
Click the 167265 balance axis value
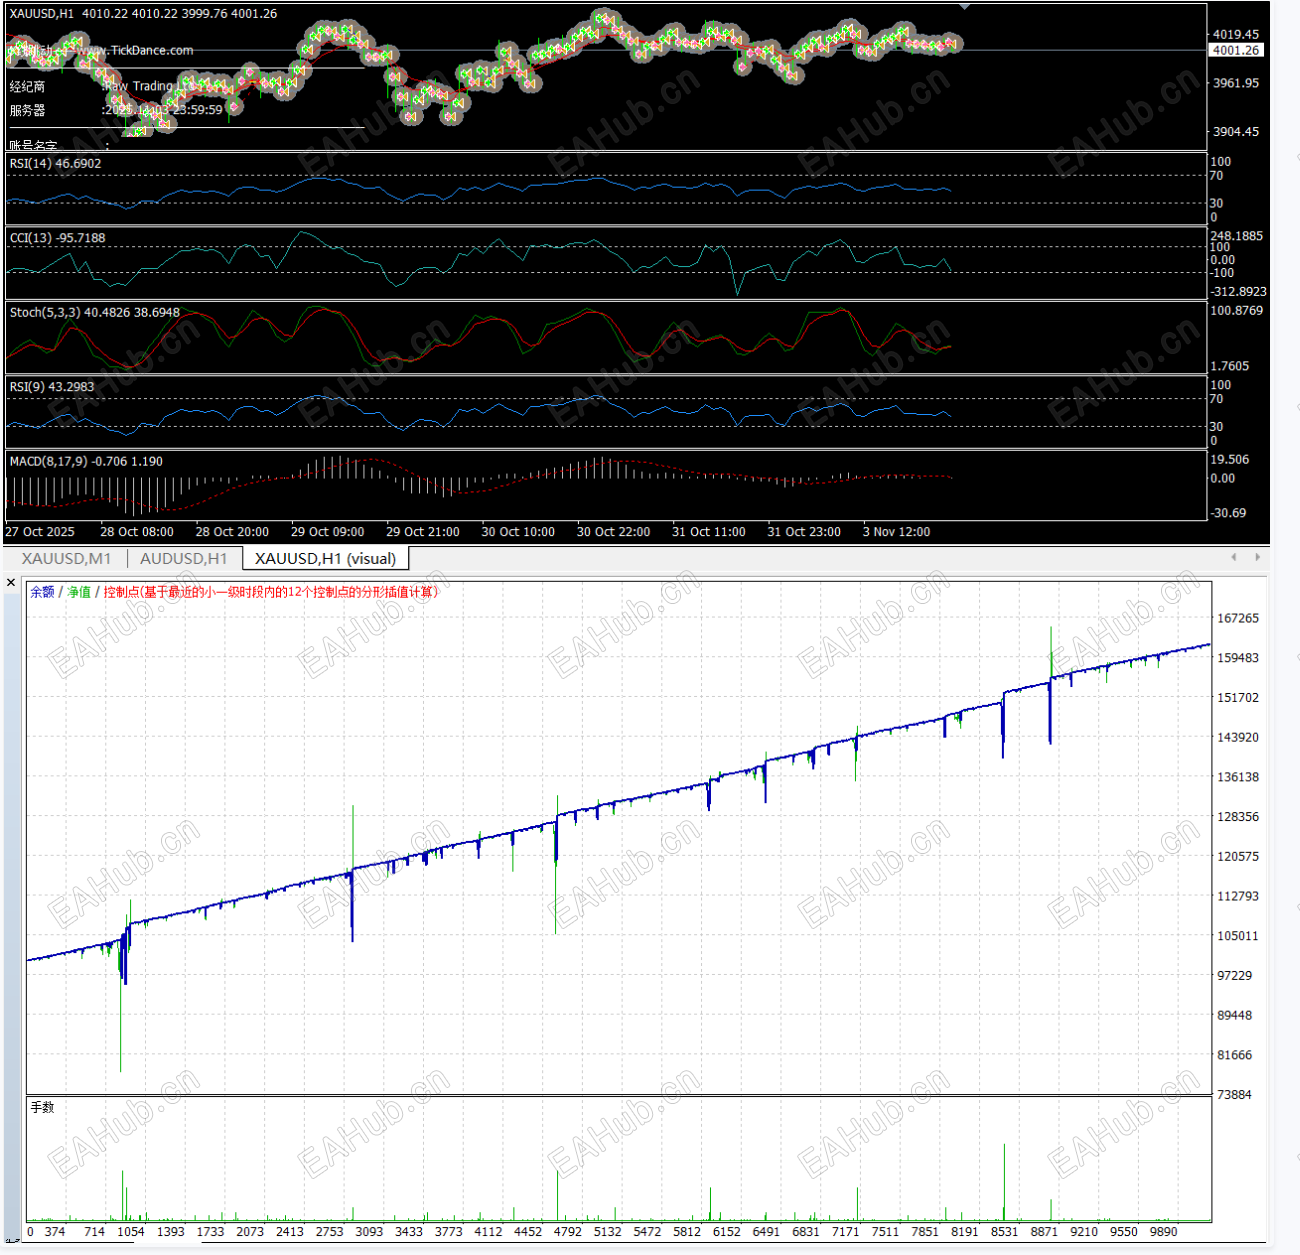tap(1238, 618)
